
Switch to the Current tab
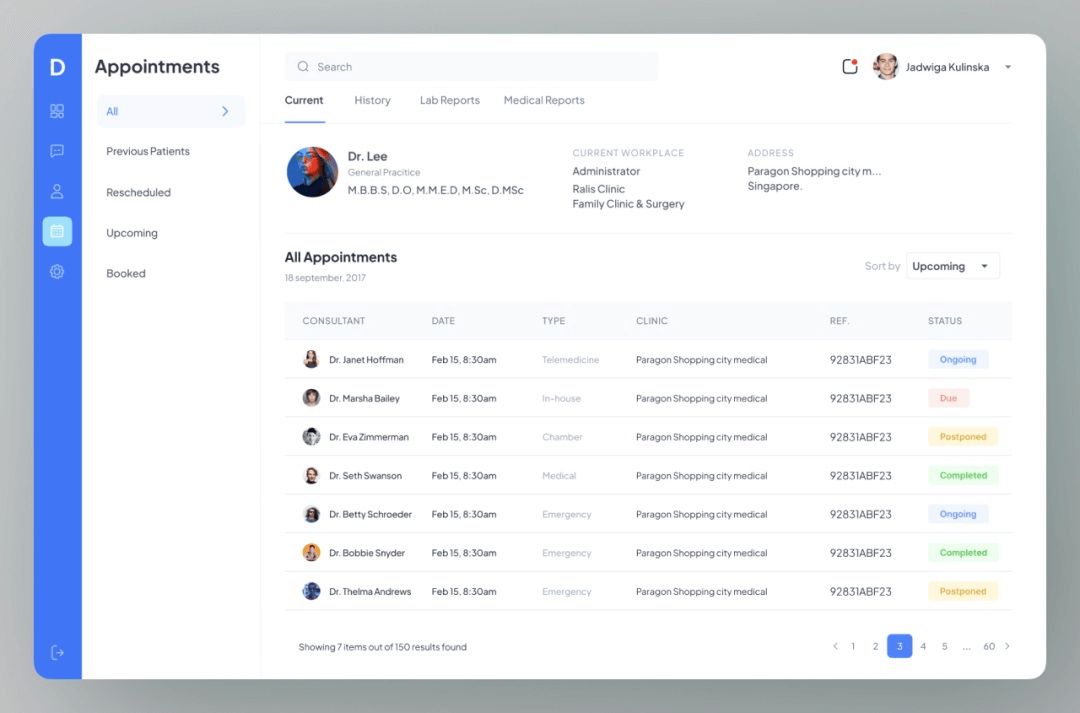[304, 100]
